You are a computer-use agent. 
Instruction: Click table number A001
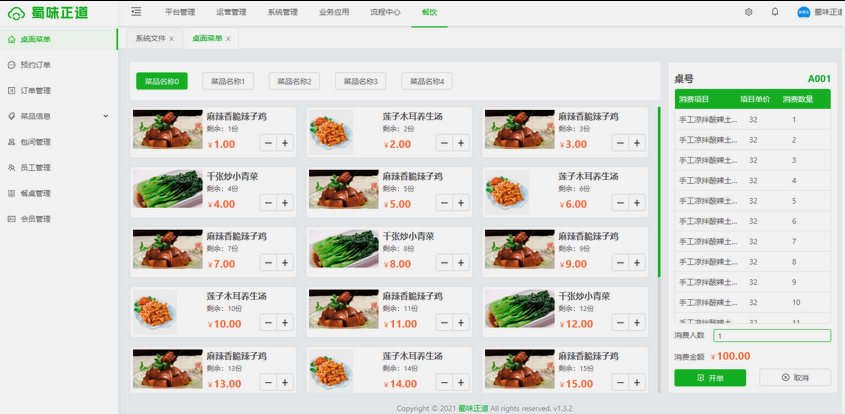pos(819,79)
